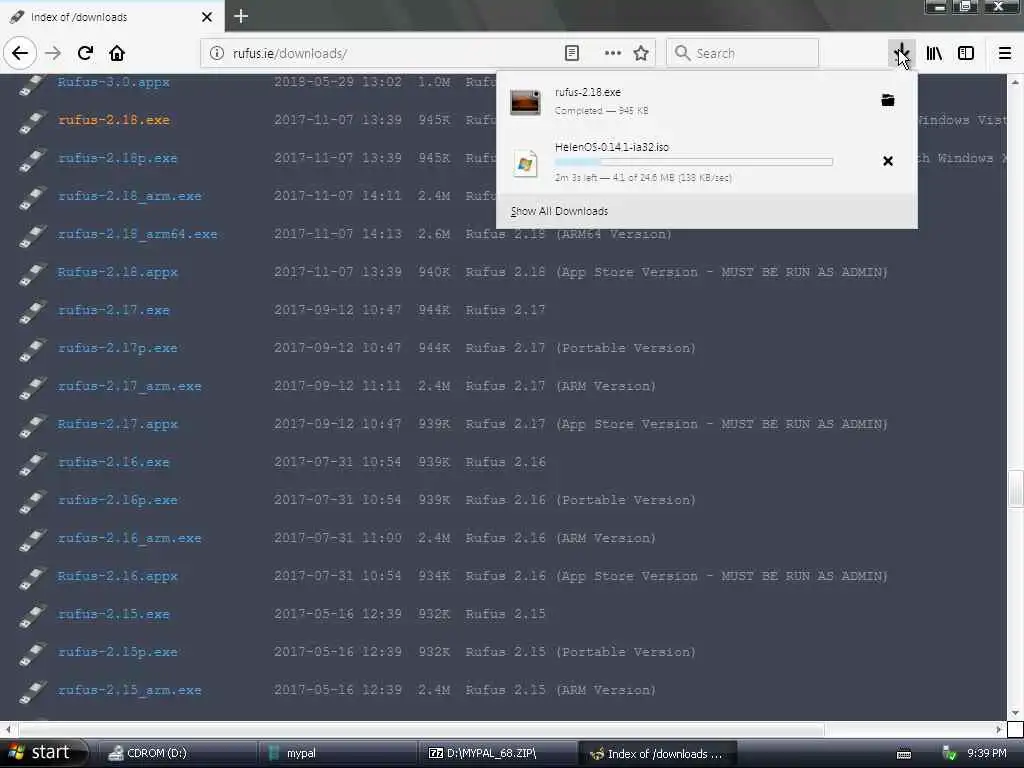
Task: Click horizontal scrollbar right arrow
Action: click(x=999, y=729)
